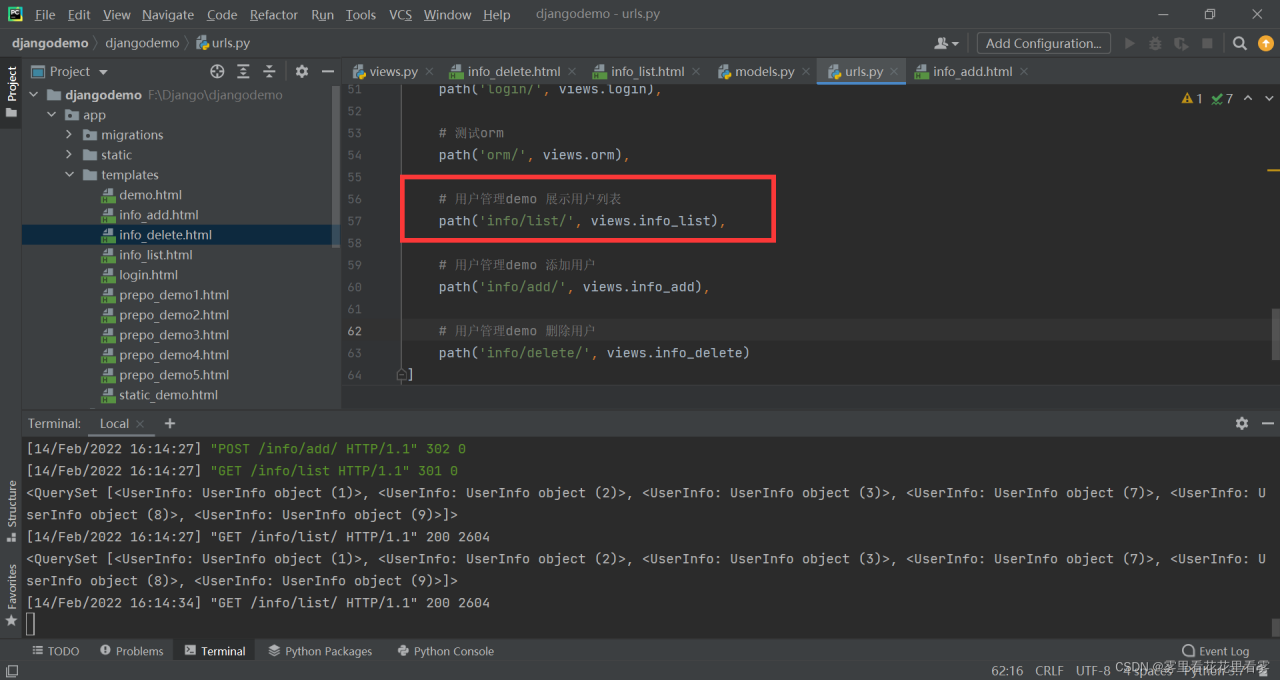The width and height of the screenshot is (1280, 680).
Task: Select demo.html in project tree
Action: coord(150,195)
